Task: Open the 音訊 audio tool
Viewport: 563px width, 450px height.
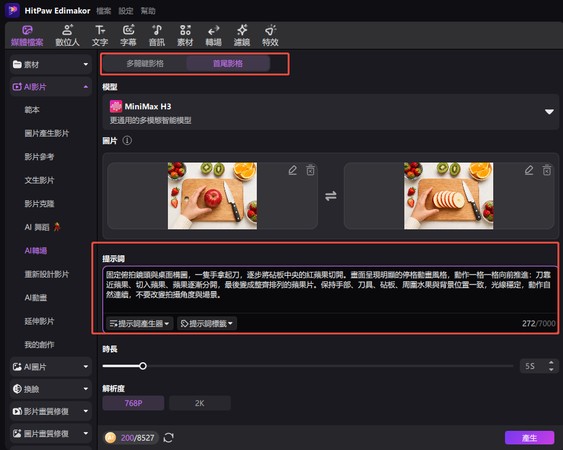Action: click(x=157, y=36)
